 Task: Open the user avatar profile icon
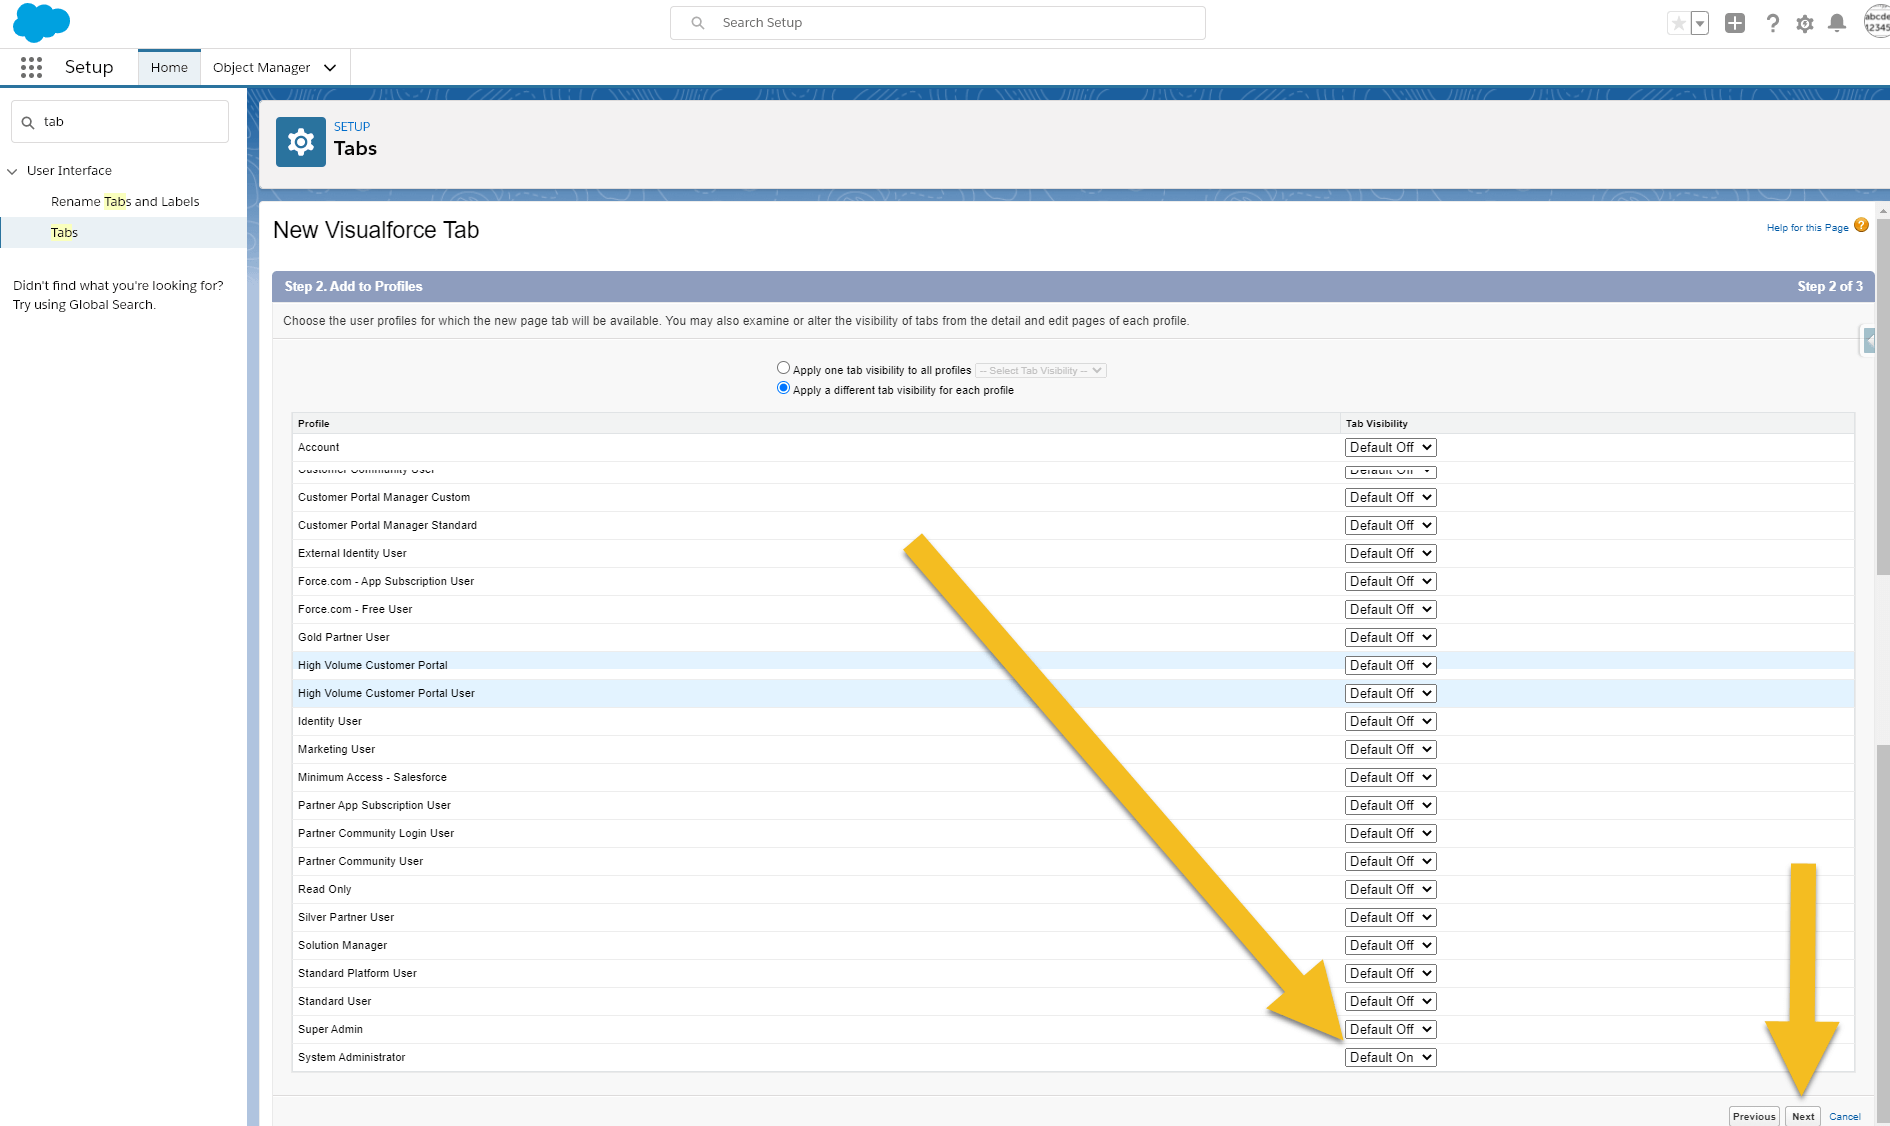click(1876, 22)
